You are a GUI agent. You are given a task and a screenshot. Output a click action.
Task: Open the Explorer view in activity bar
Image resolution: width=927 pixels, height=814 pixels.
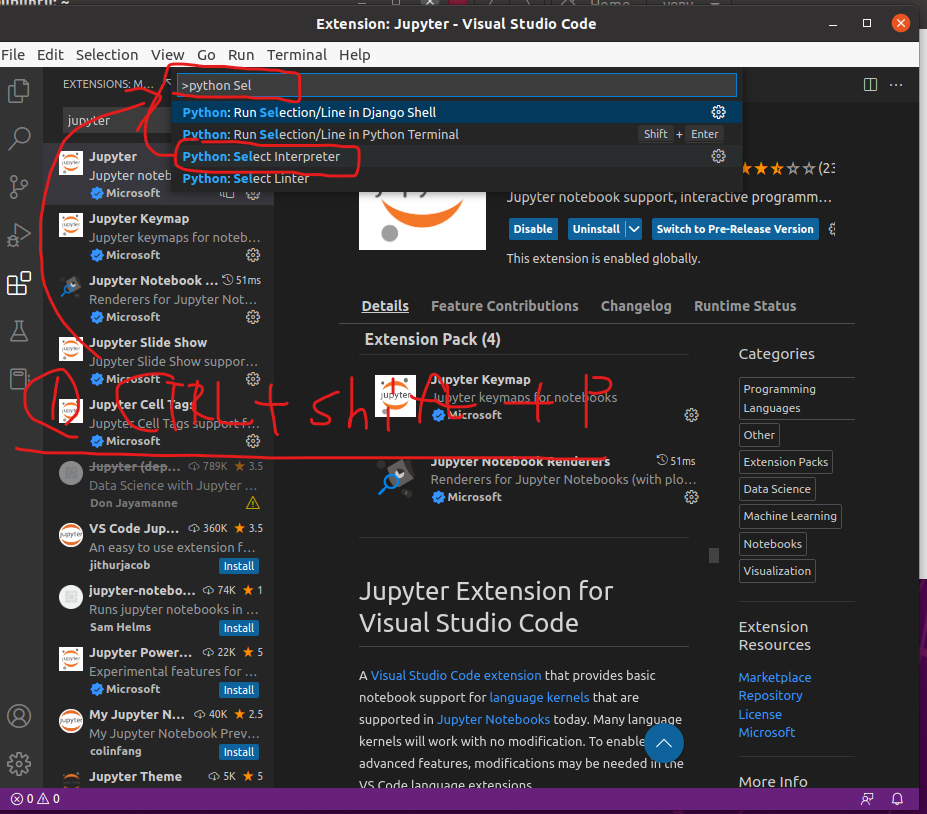click(19, 91)
